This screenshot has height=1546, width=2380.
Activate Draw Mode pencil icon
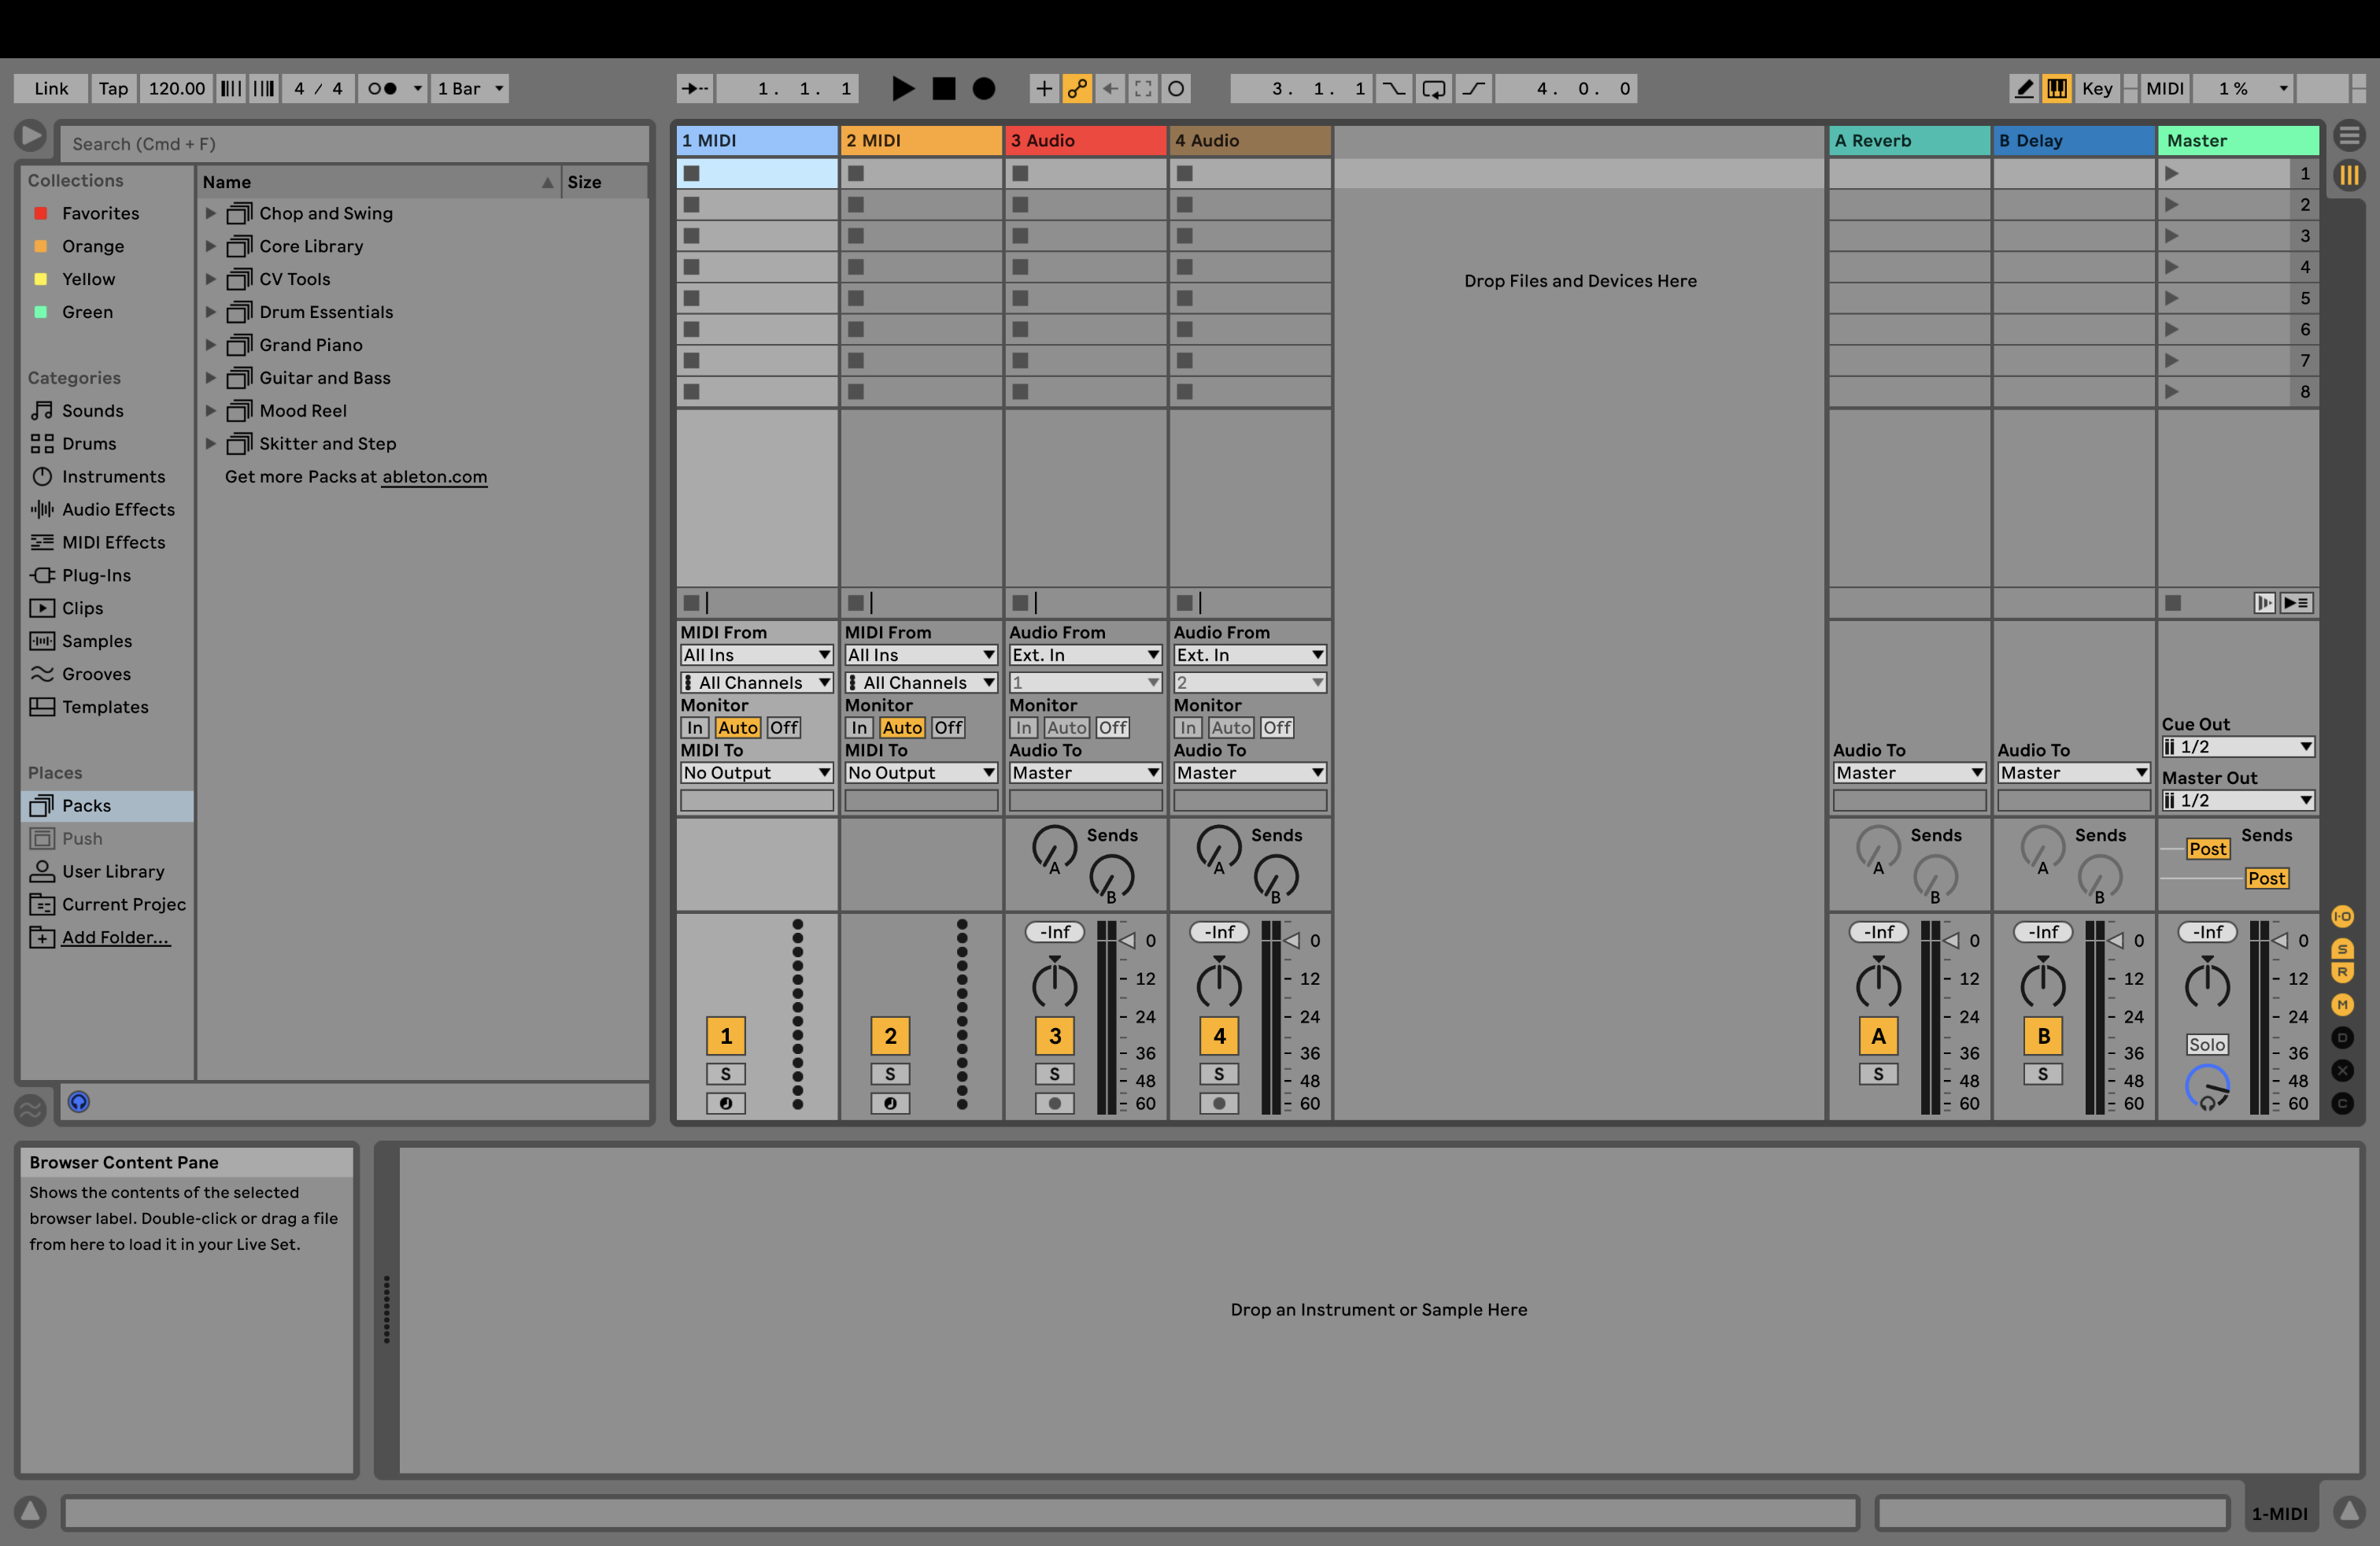[2023, 88]
